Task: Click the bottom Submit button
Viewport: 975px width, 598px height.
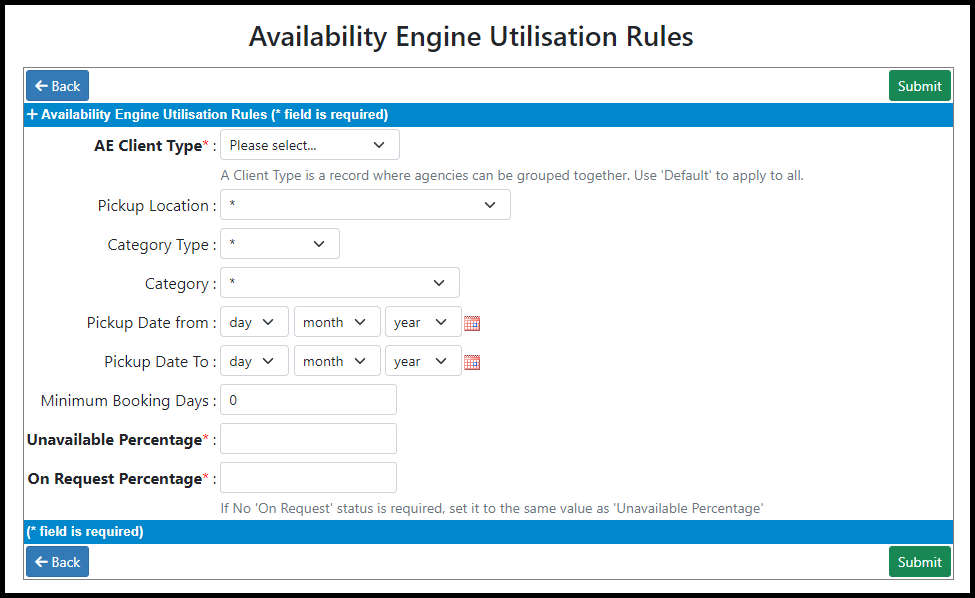Action: click(920, 562)
